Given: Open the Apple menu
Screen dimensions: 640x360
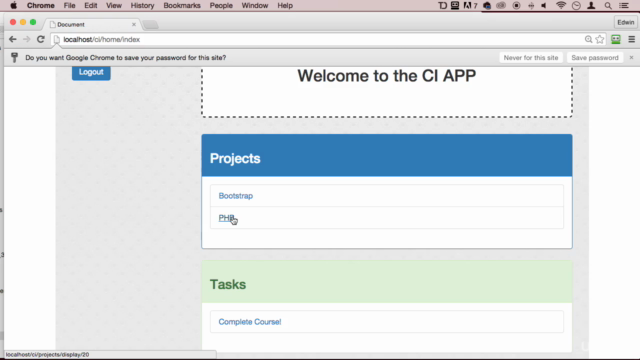Looking at the screenshot, I should (x=13, y=5).
